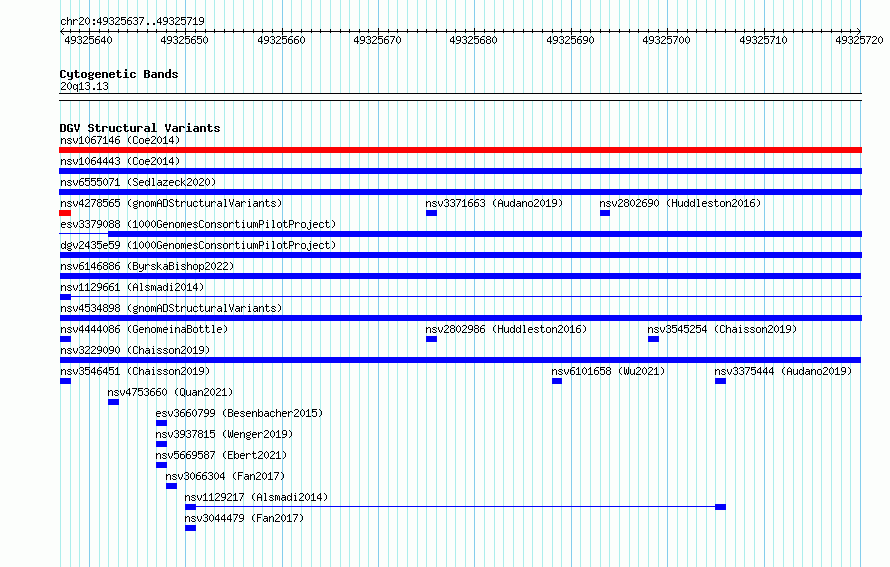Click the blue nsv4534898 variant bar
The image size is (890, 567).
pos(460,318)
